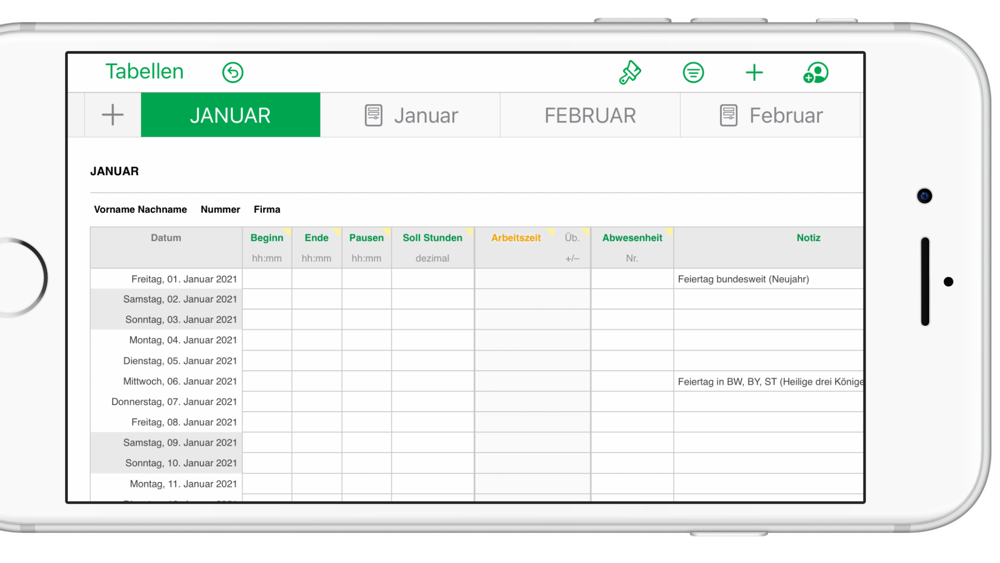The height and width of the screenshot is (563, 1000).
Task: Select date cell Samstag, 09. Januar 2021
Action: pos(166,442)
